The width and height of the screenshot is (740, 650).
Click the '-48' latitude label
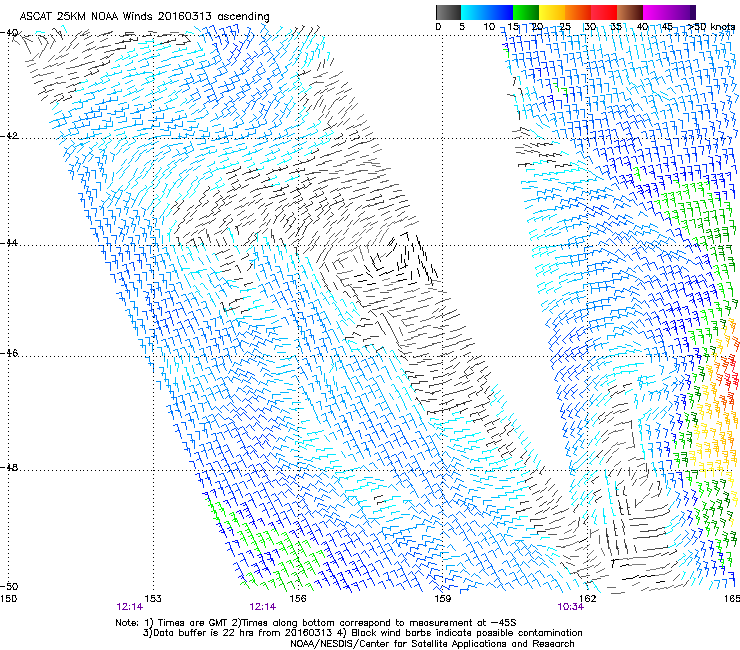(10, 467)
